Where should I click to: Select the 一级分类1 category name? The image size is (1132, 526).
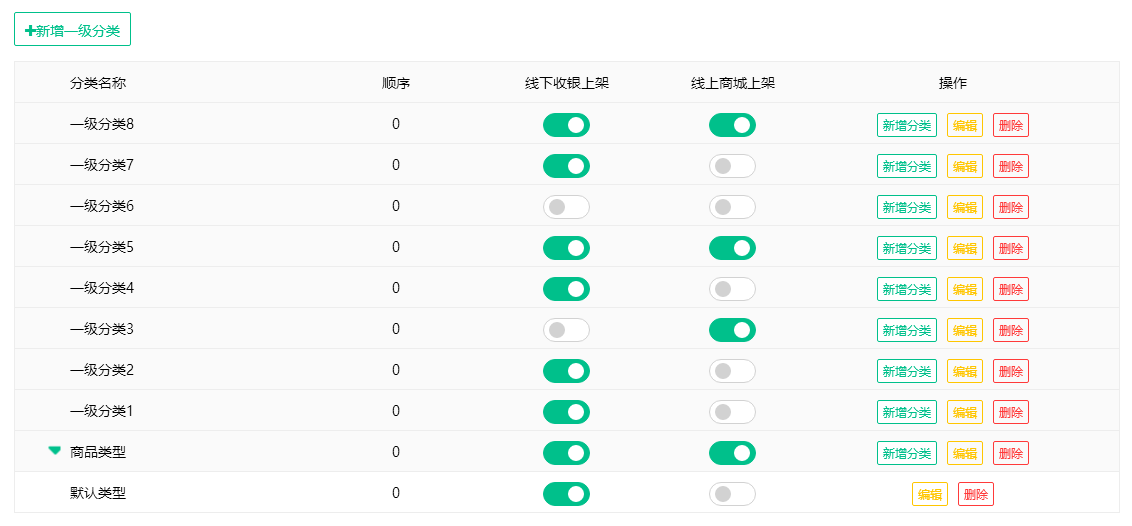[x=101, y=411]
